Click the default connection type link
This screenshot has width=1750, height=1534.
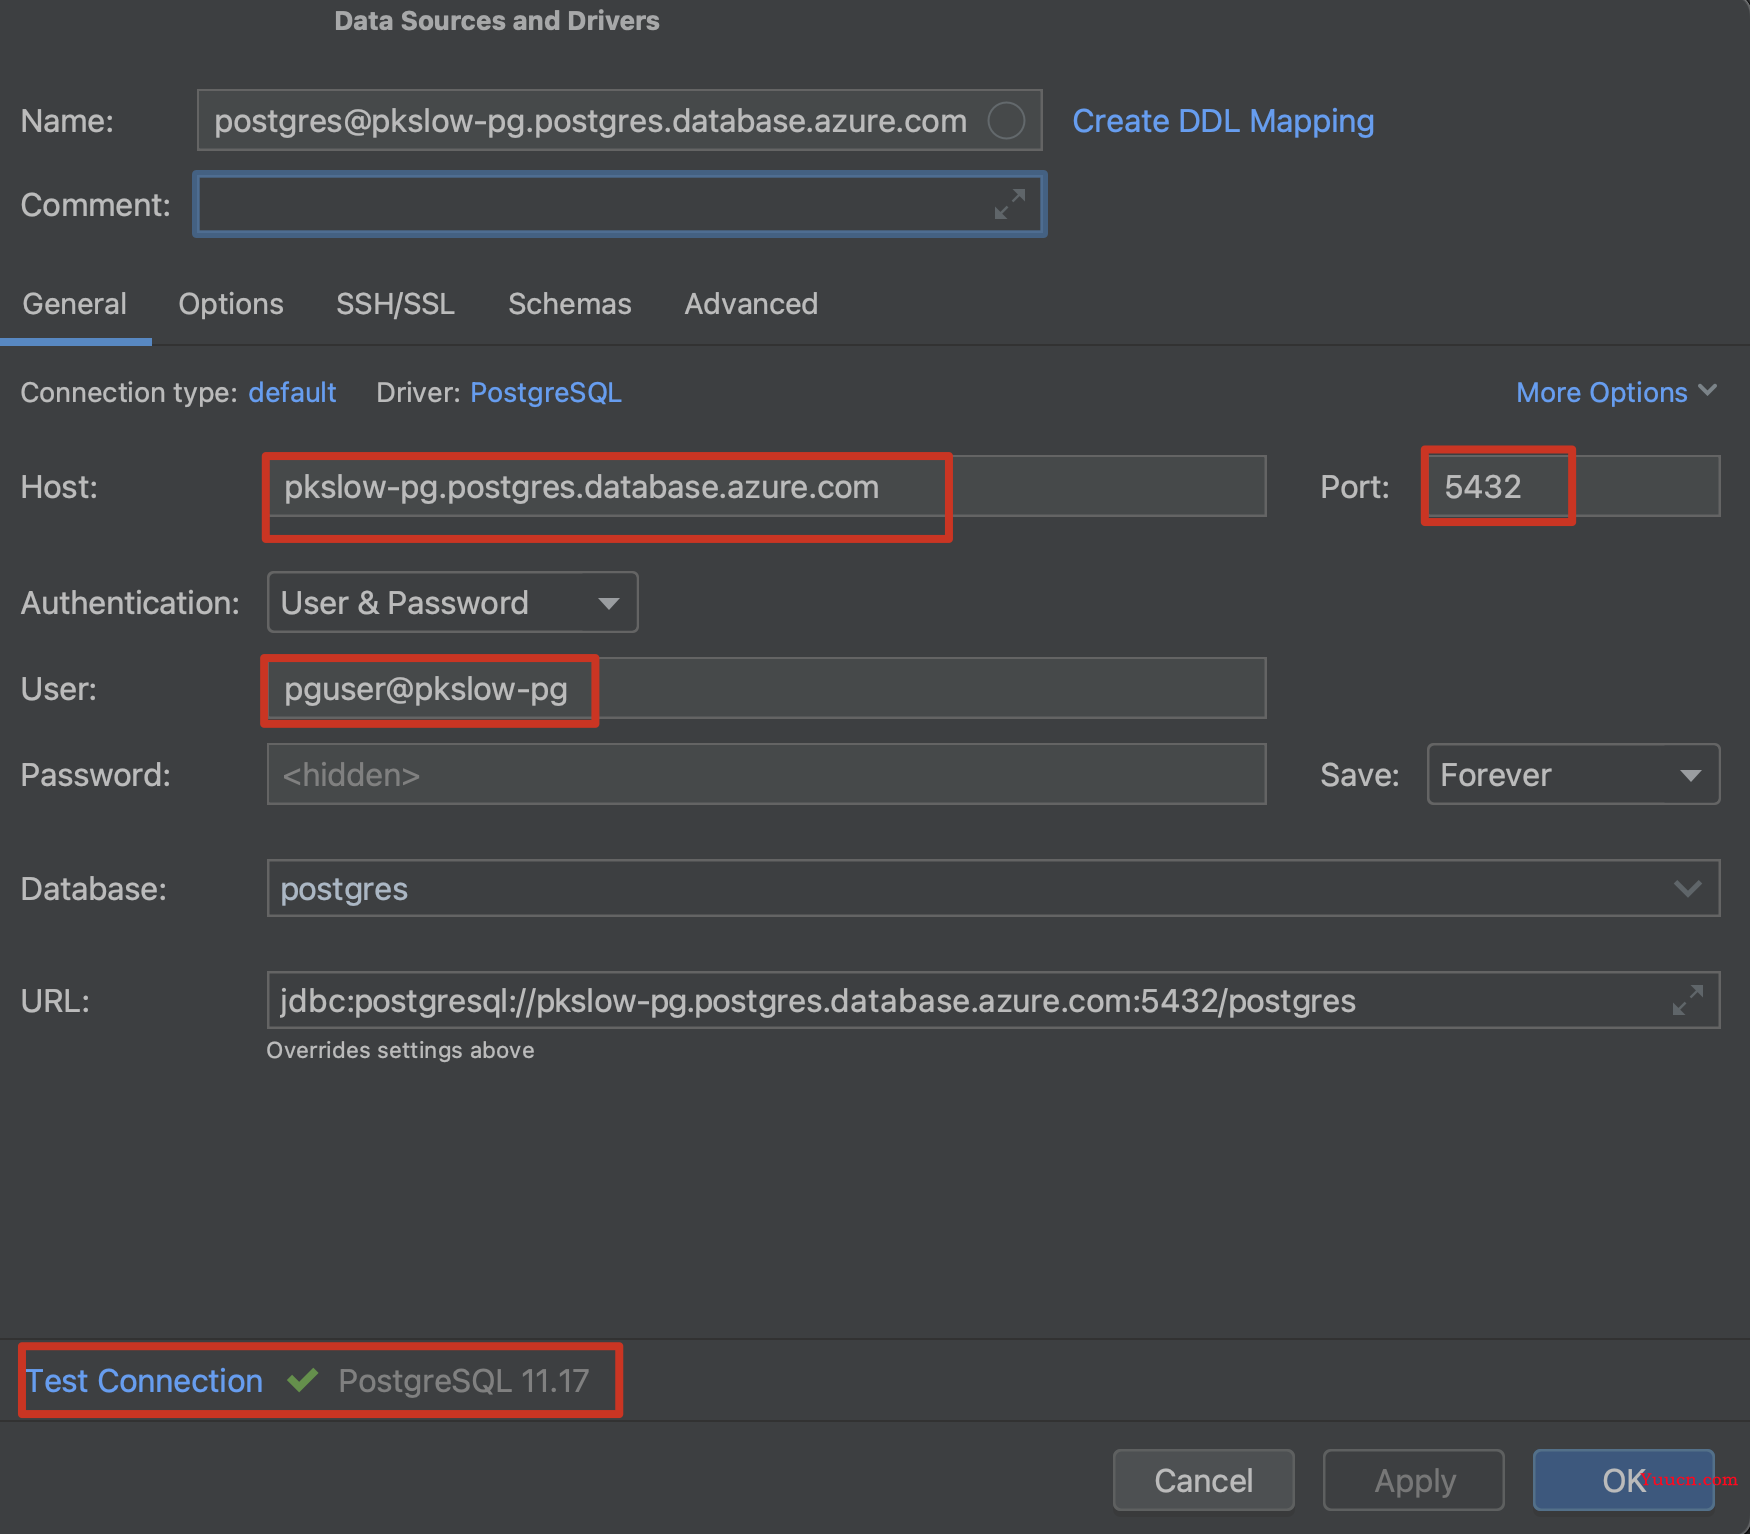click(292, 392)
